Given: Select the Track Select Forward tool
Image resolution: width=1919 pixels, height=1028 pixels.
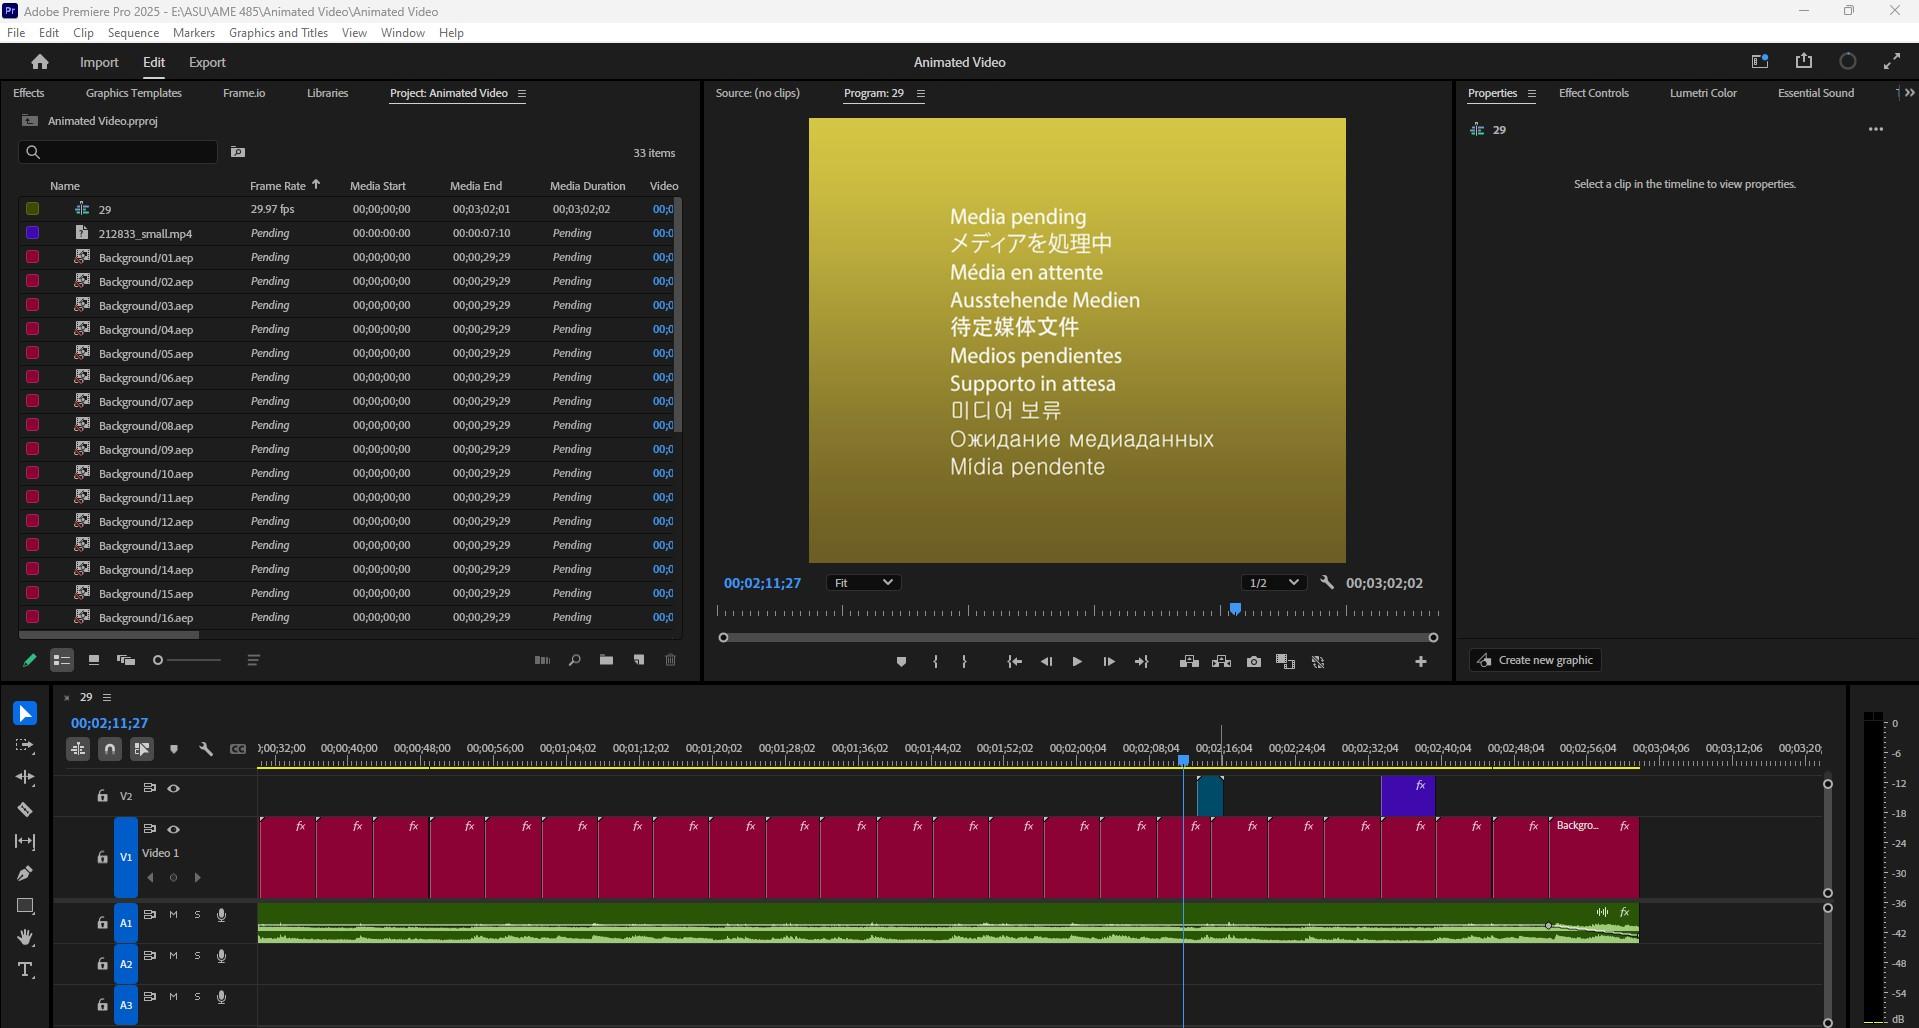Looking at the screenshot, I should (x=25, y=745).
